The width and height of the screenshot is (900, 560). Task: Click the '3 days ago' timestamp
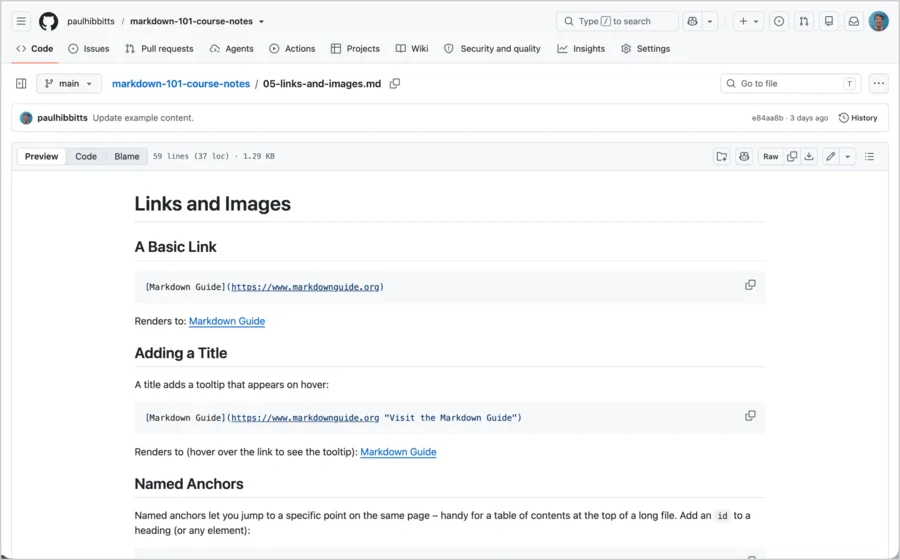(x=809, y=118)
